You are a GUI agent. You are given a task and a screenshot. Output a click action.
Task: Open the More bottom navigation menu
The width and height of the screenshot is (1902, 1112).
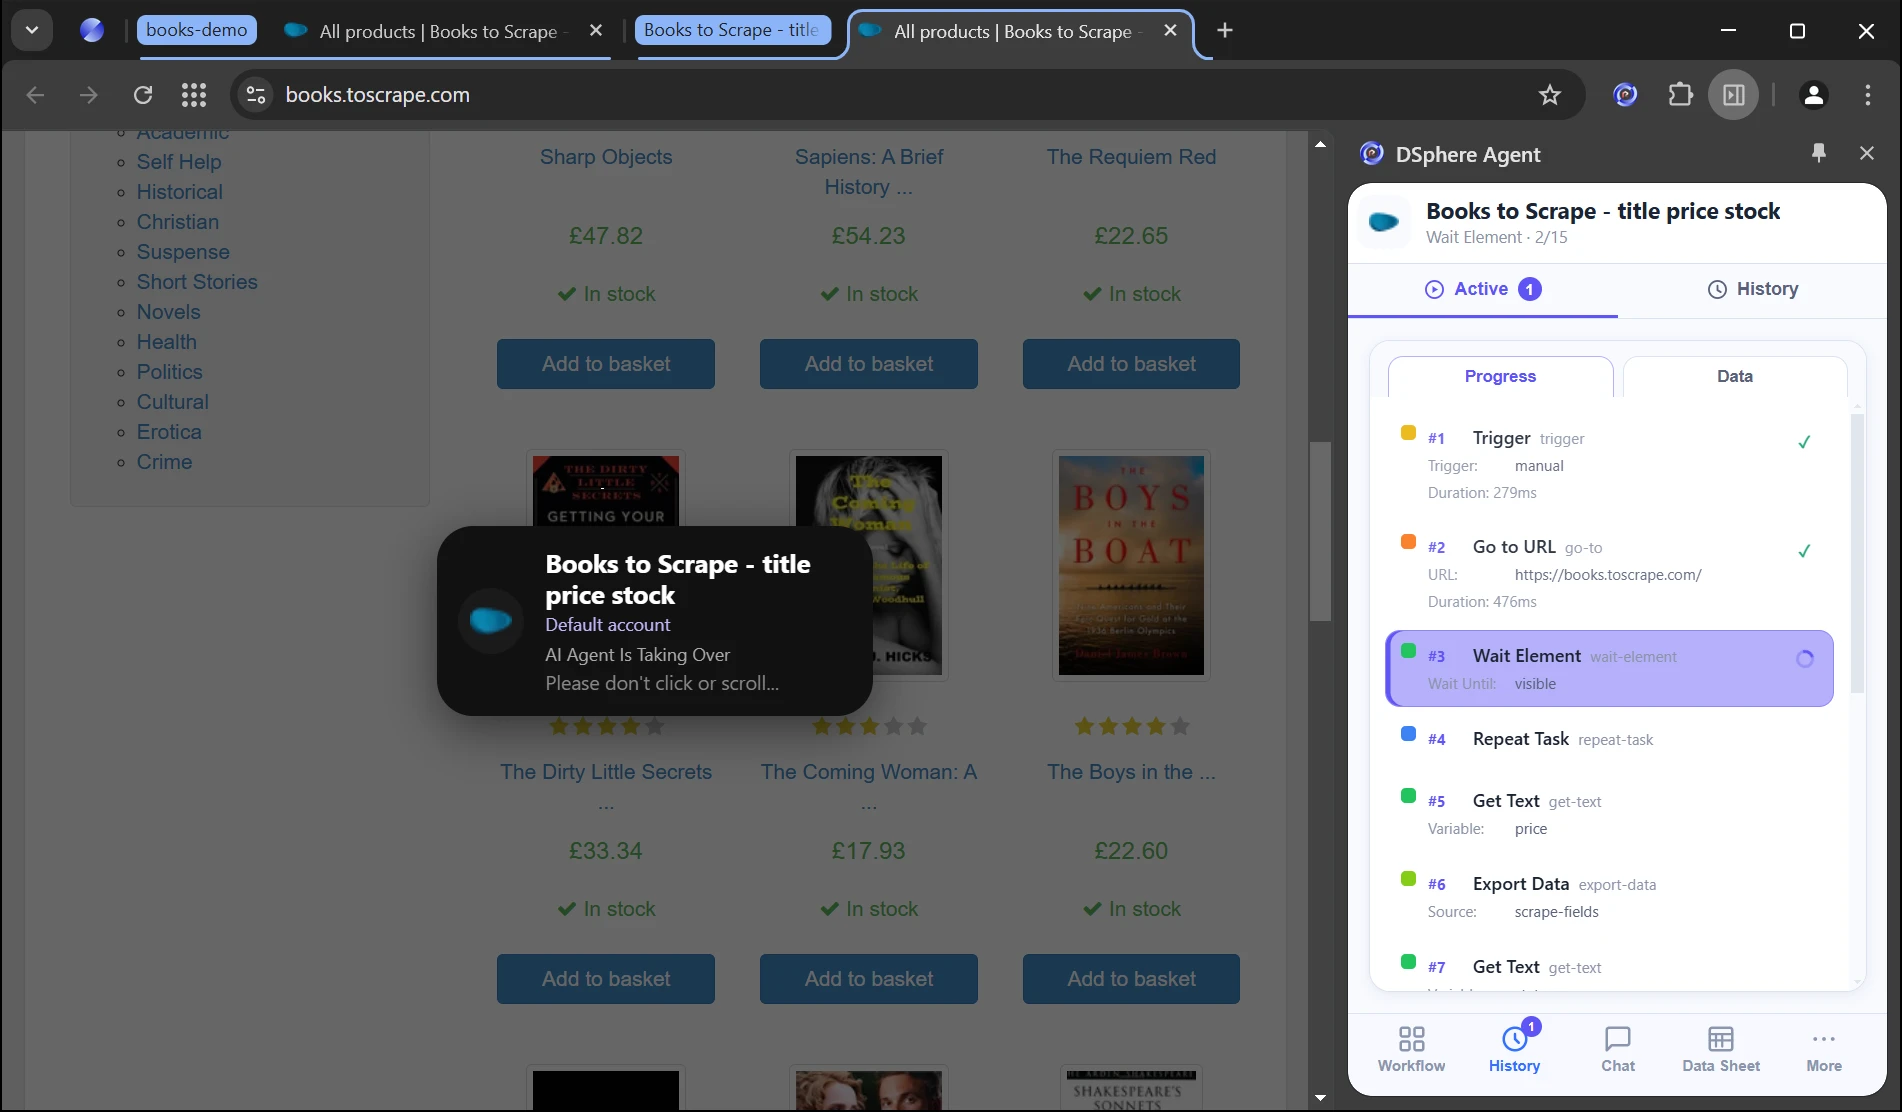point(1824,1049)
